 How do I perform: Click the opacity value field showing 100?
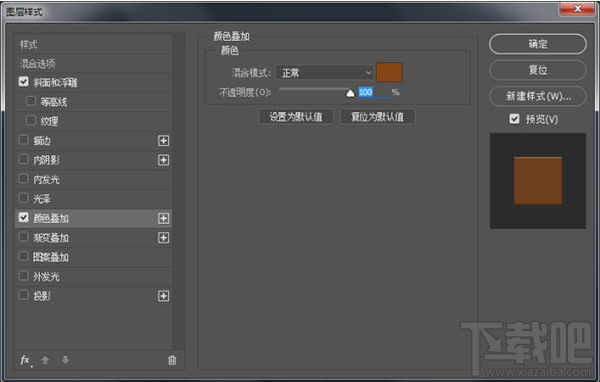[374, 92]
